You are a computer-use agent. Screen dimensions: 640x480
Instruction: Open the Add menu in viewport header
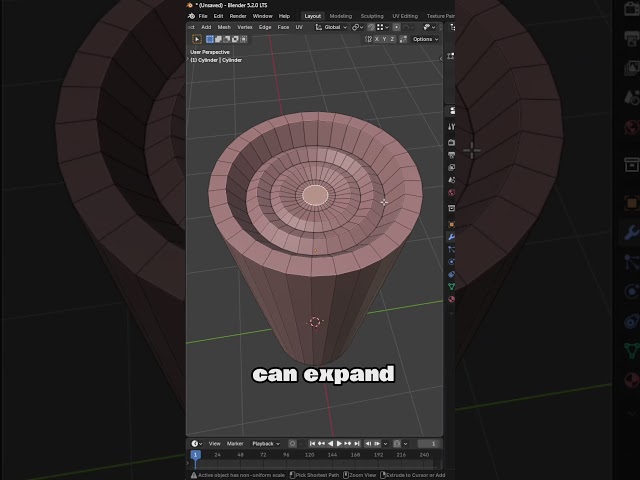click(x=206, y=27)
